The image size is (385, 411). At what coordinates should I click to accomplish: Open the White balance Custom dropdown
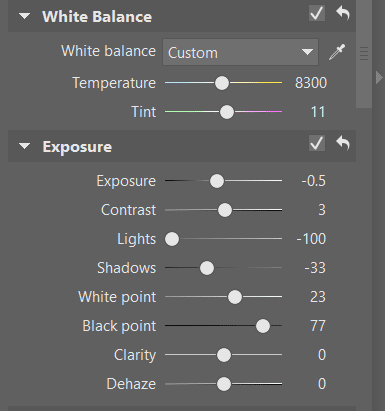point(240,52)
